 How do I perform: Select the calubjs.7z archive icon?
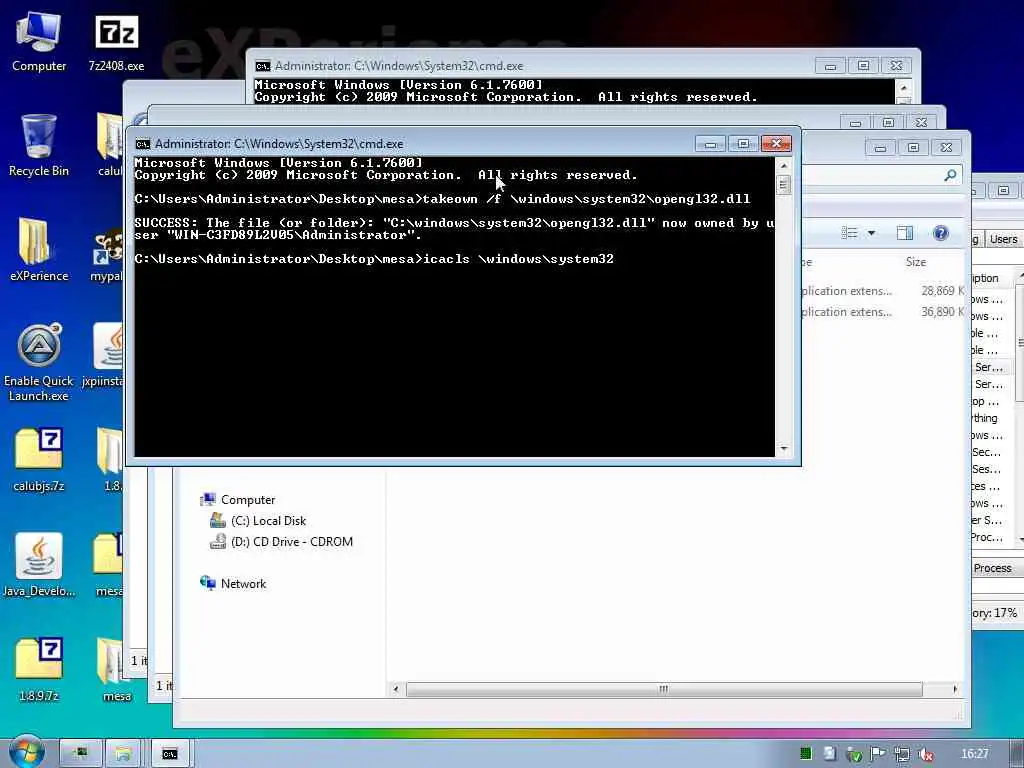[39, 460]
